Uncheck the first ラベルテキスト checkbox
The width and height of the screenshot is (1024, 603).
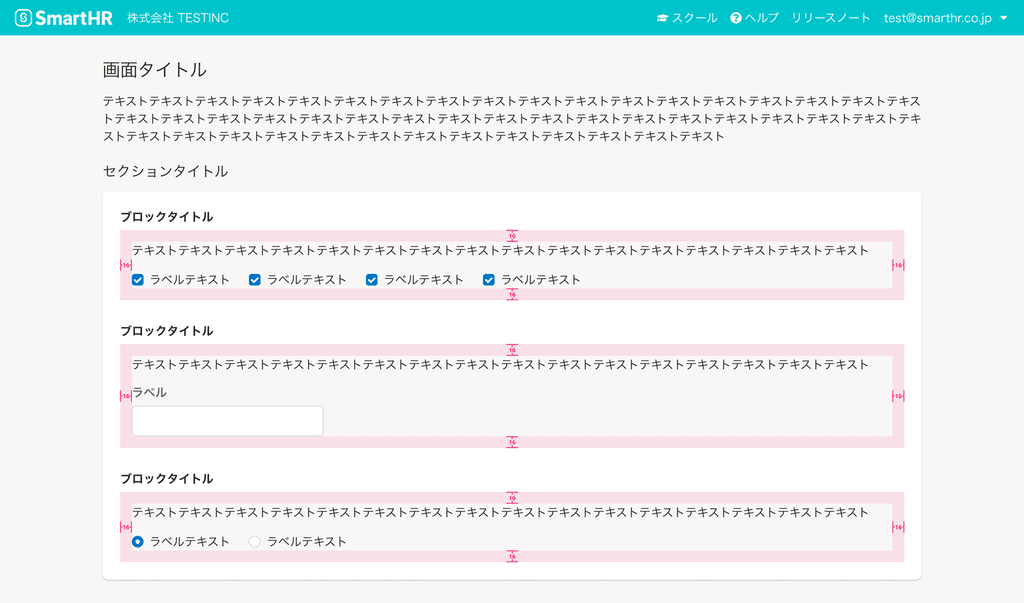[137, 280]
